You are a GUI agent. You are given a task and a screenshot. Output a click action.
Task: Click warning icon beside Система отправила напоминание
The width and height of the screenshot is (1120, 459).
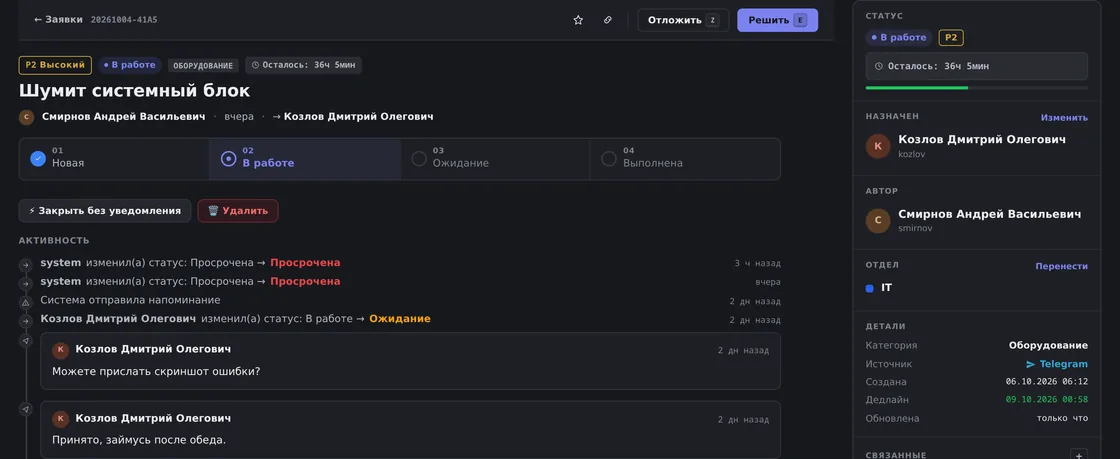point(26,302)
